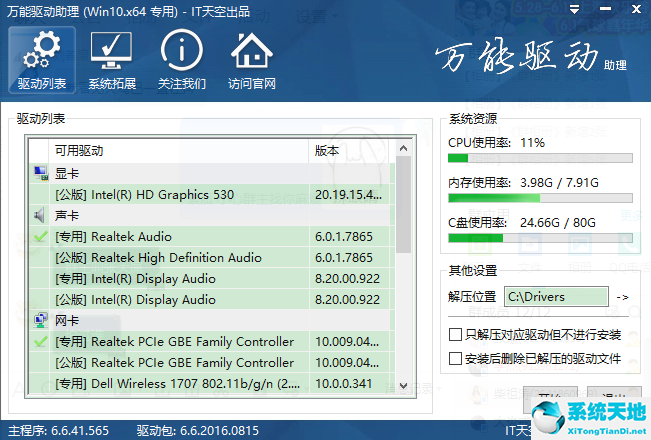Viewport: 651px width, 440px height.
Task: Uncheck [专用] Realtek PCIe GBE Family Controller checkmark
Action: pyautogui.click(x=41, y=341)
